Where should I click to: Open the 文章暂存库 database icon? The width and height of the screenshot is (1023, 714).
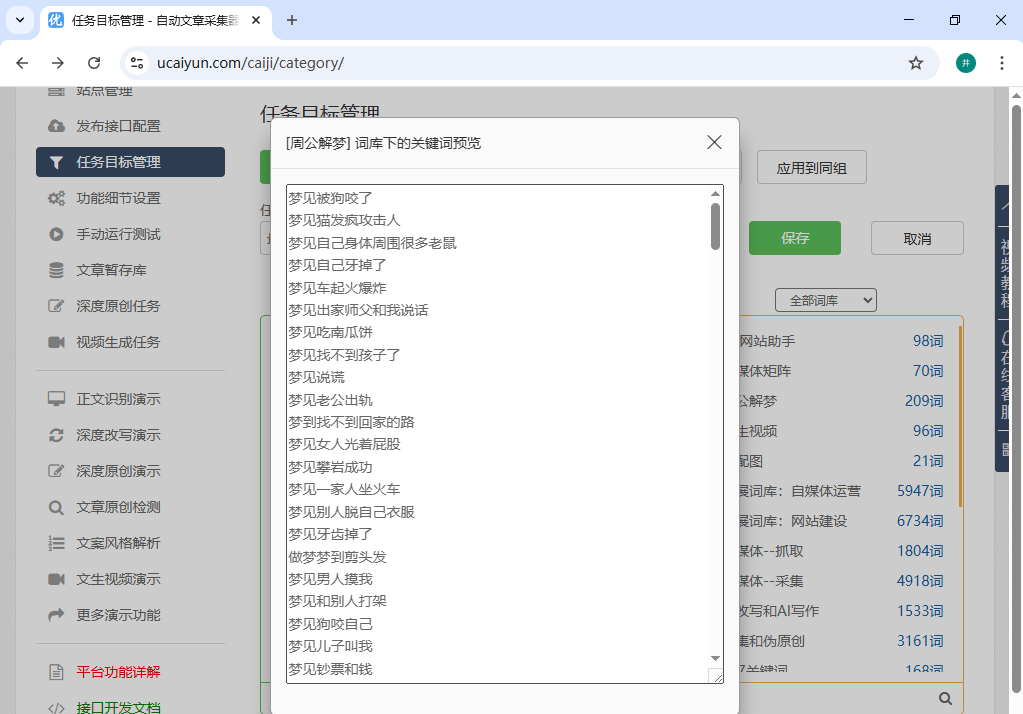point(56,270)
